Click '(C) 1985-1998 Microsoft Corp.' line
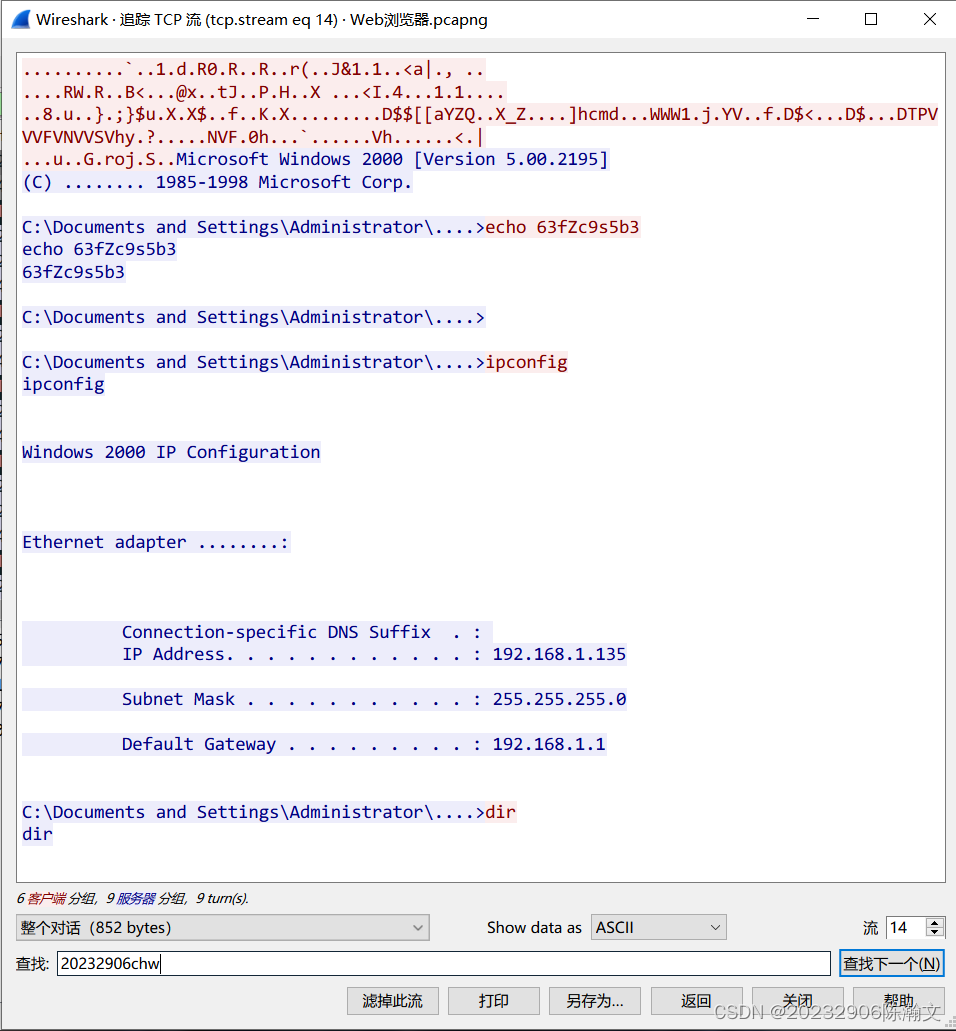Viewport: 956px width, 1031px height. (217, 182)
